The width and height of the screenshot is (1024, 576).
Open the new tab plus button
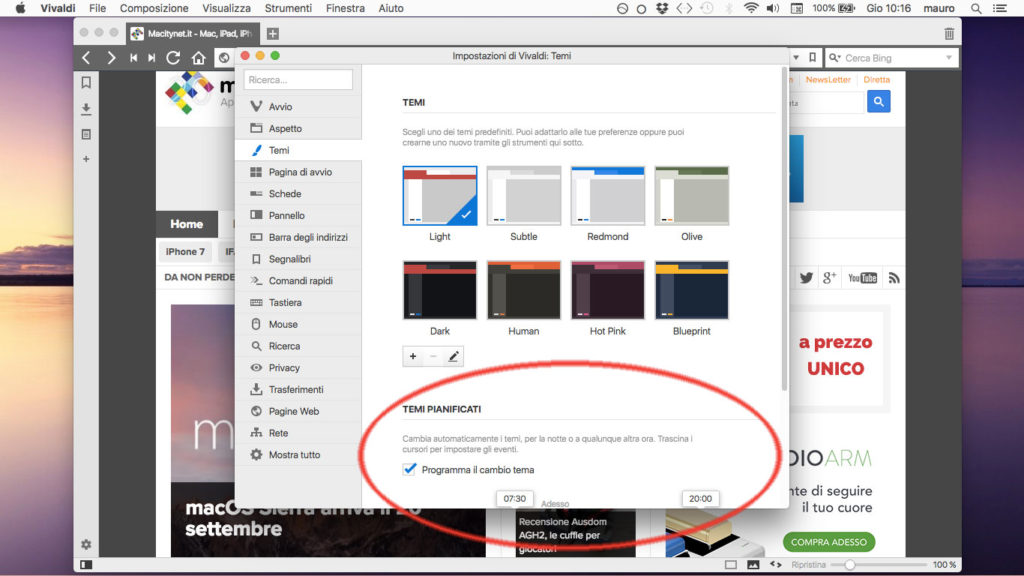[x=273, y=33]
